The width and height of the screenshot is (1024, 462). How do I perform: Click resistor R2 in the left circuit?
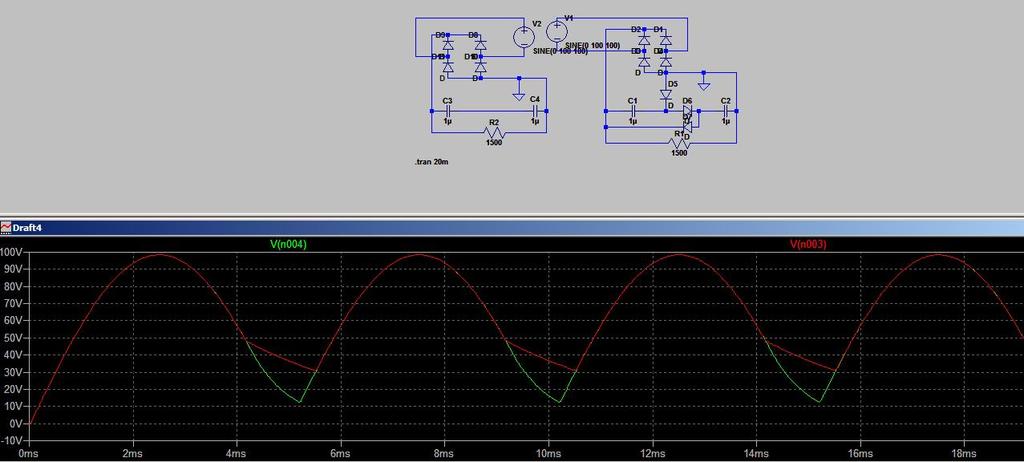click(494, 132)
